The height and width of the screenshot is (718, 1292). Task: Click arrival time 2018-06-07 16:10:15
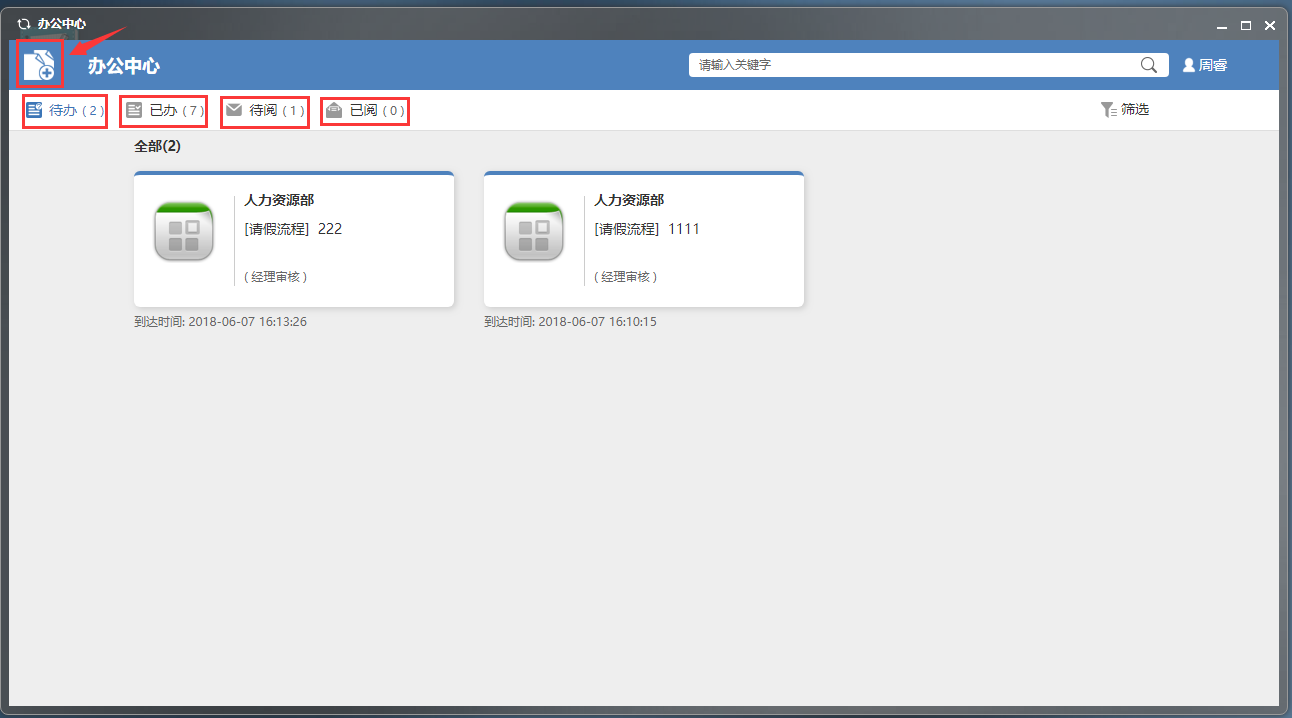570,322
